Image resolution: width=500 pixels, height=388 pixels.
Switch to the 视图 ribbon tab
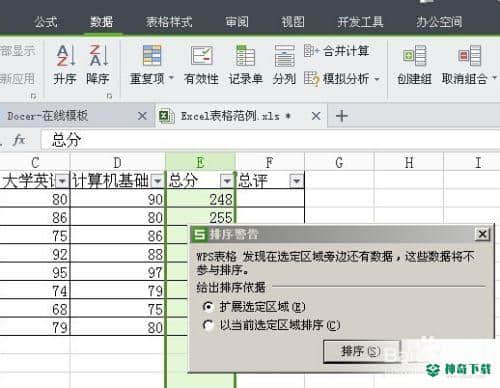(x=293, y=22)
